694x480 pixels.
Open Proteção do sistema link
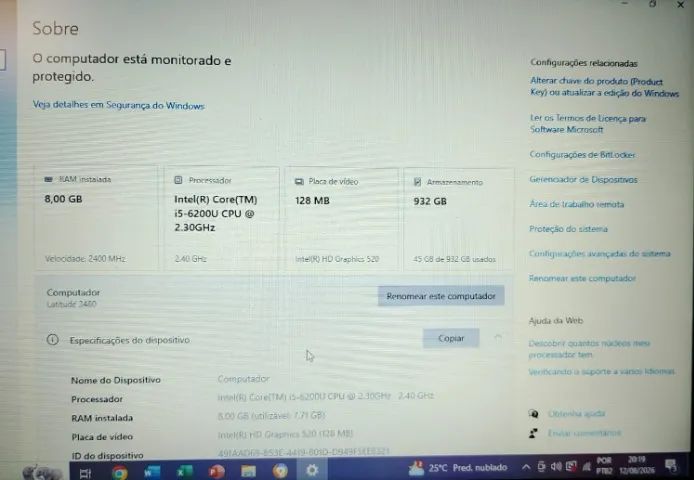click(x=568, y=229)
